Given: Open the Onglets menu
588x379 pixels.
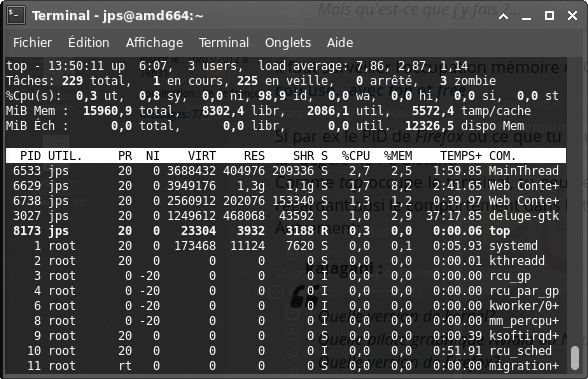Looking at the screenshot, I should point(288,43).
